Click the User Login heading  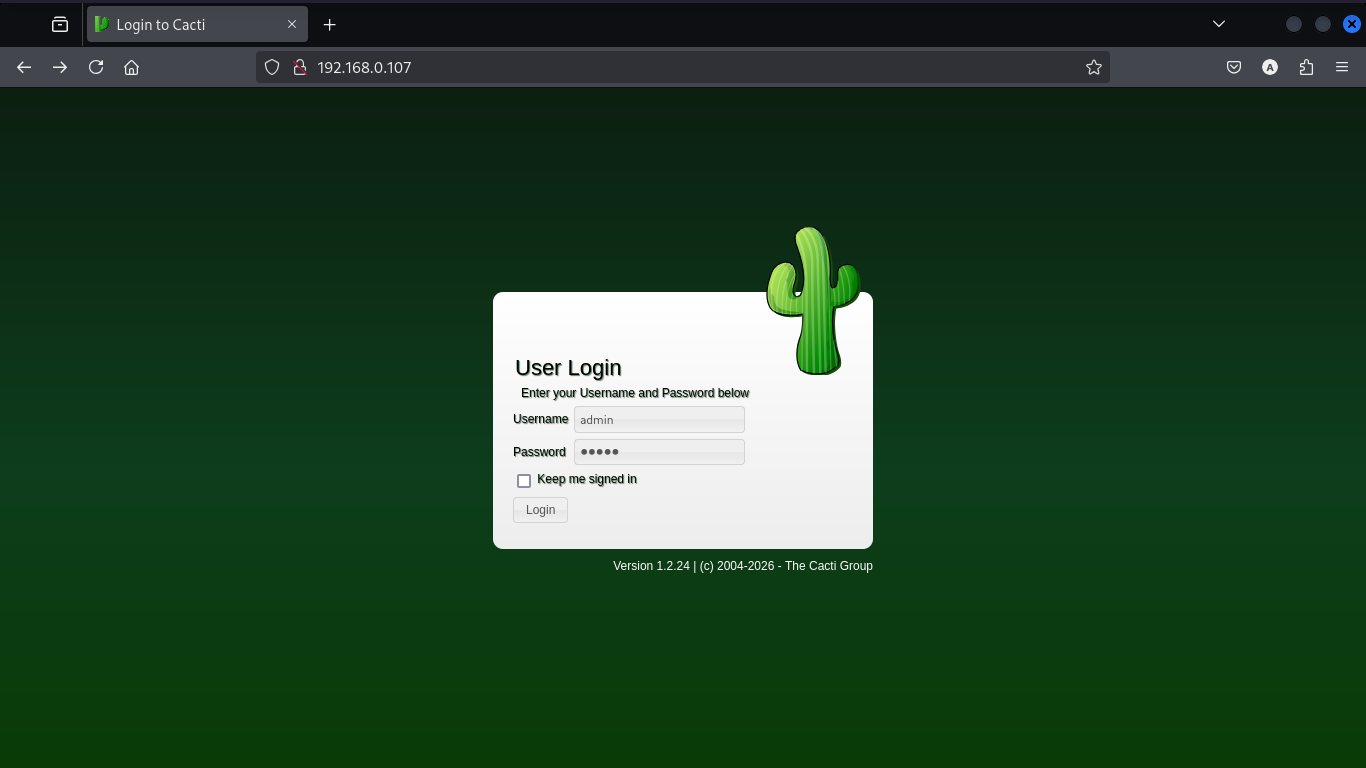click(568, 367)
